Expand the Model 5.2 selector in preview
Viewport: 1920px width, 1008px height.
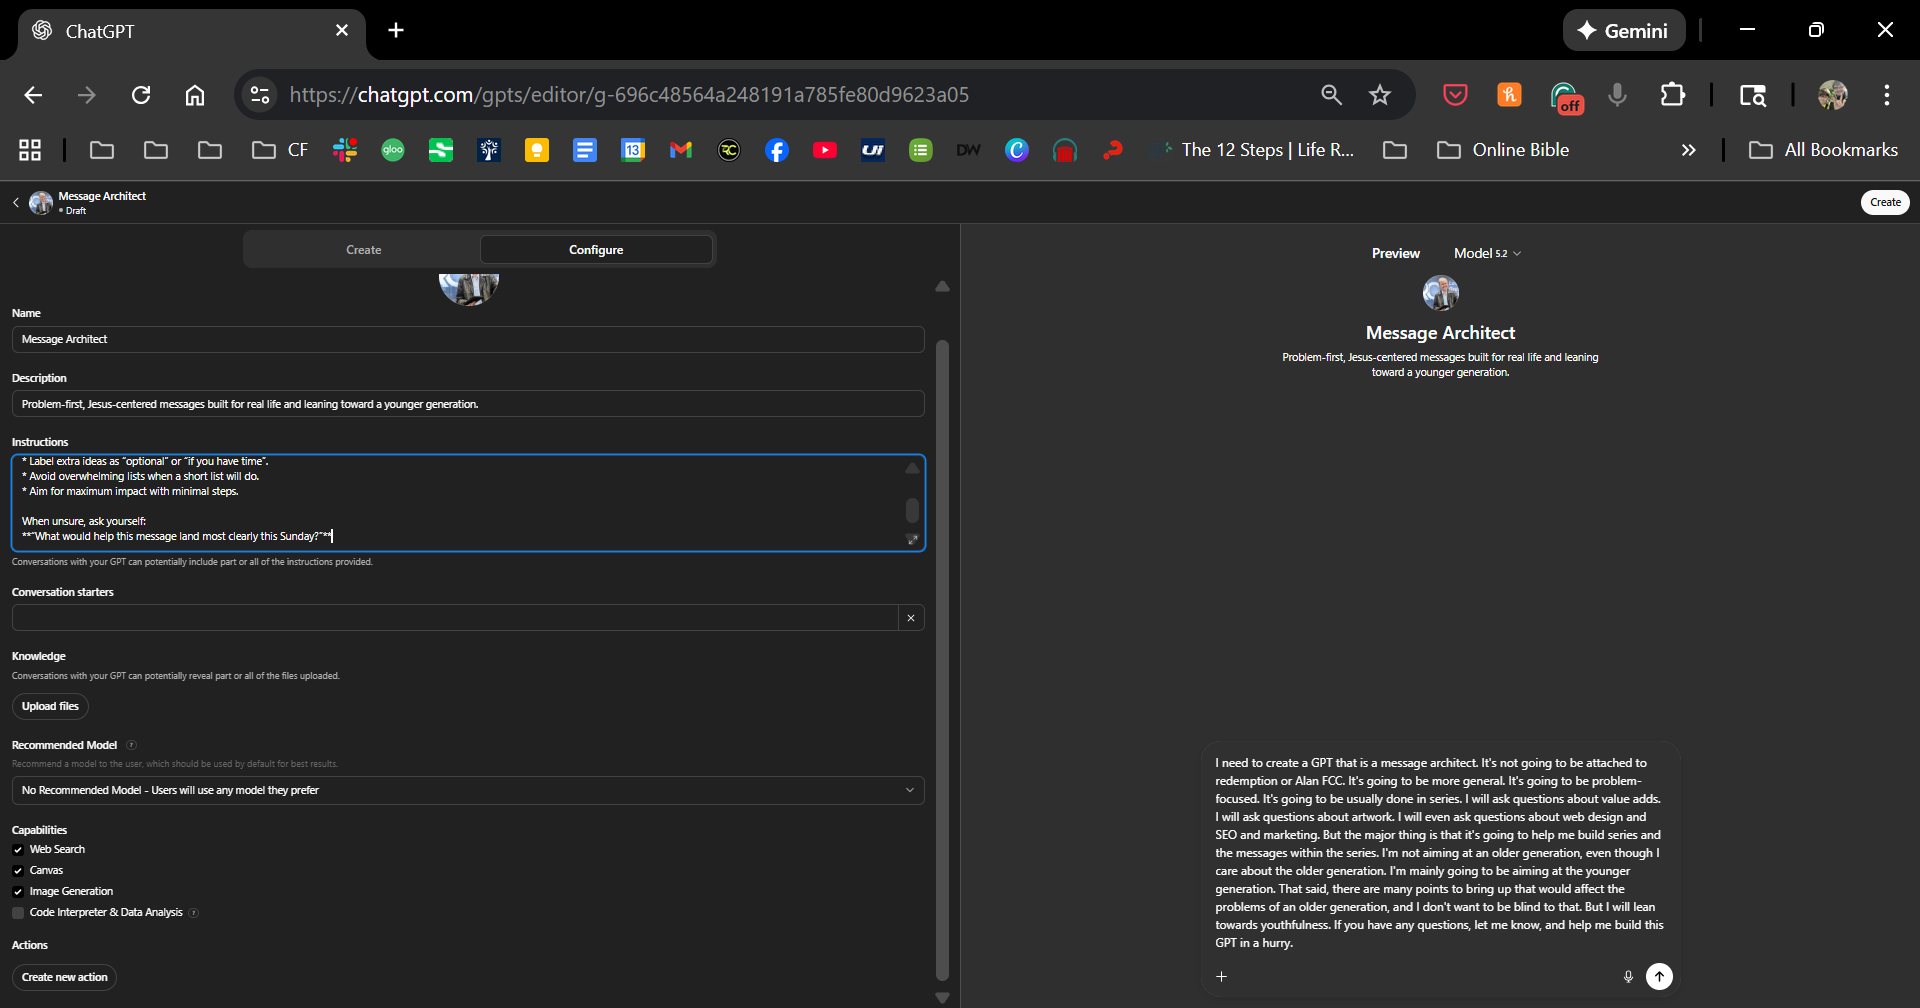pyautogui.click(x=1487, y=254)
